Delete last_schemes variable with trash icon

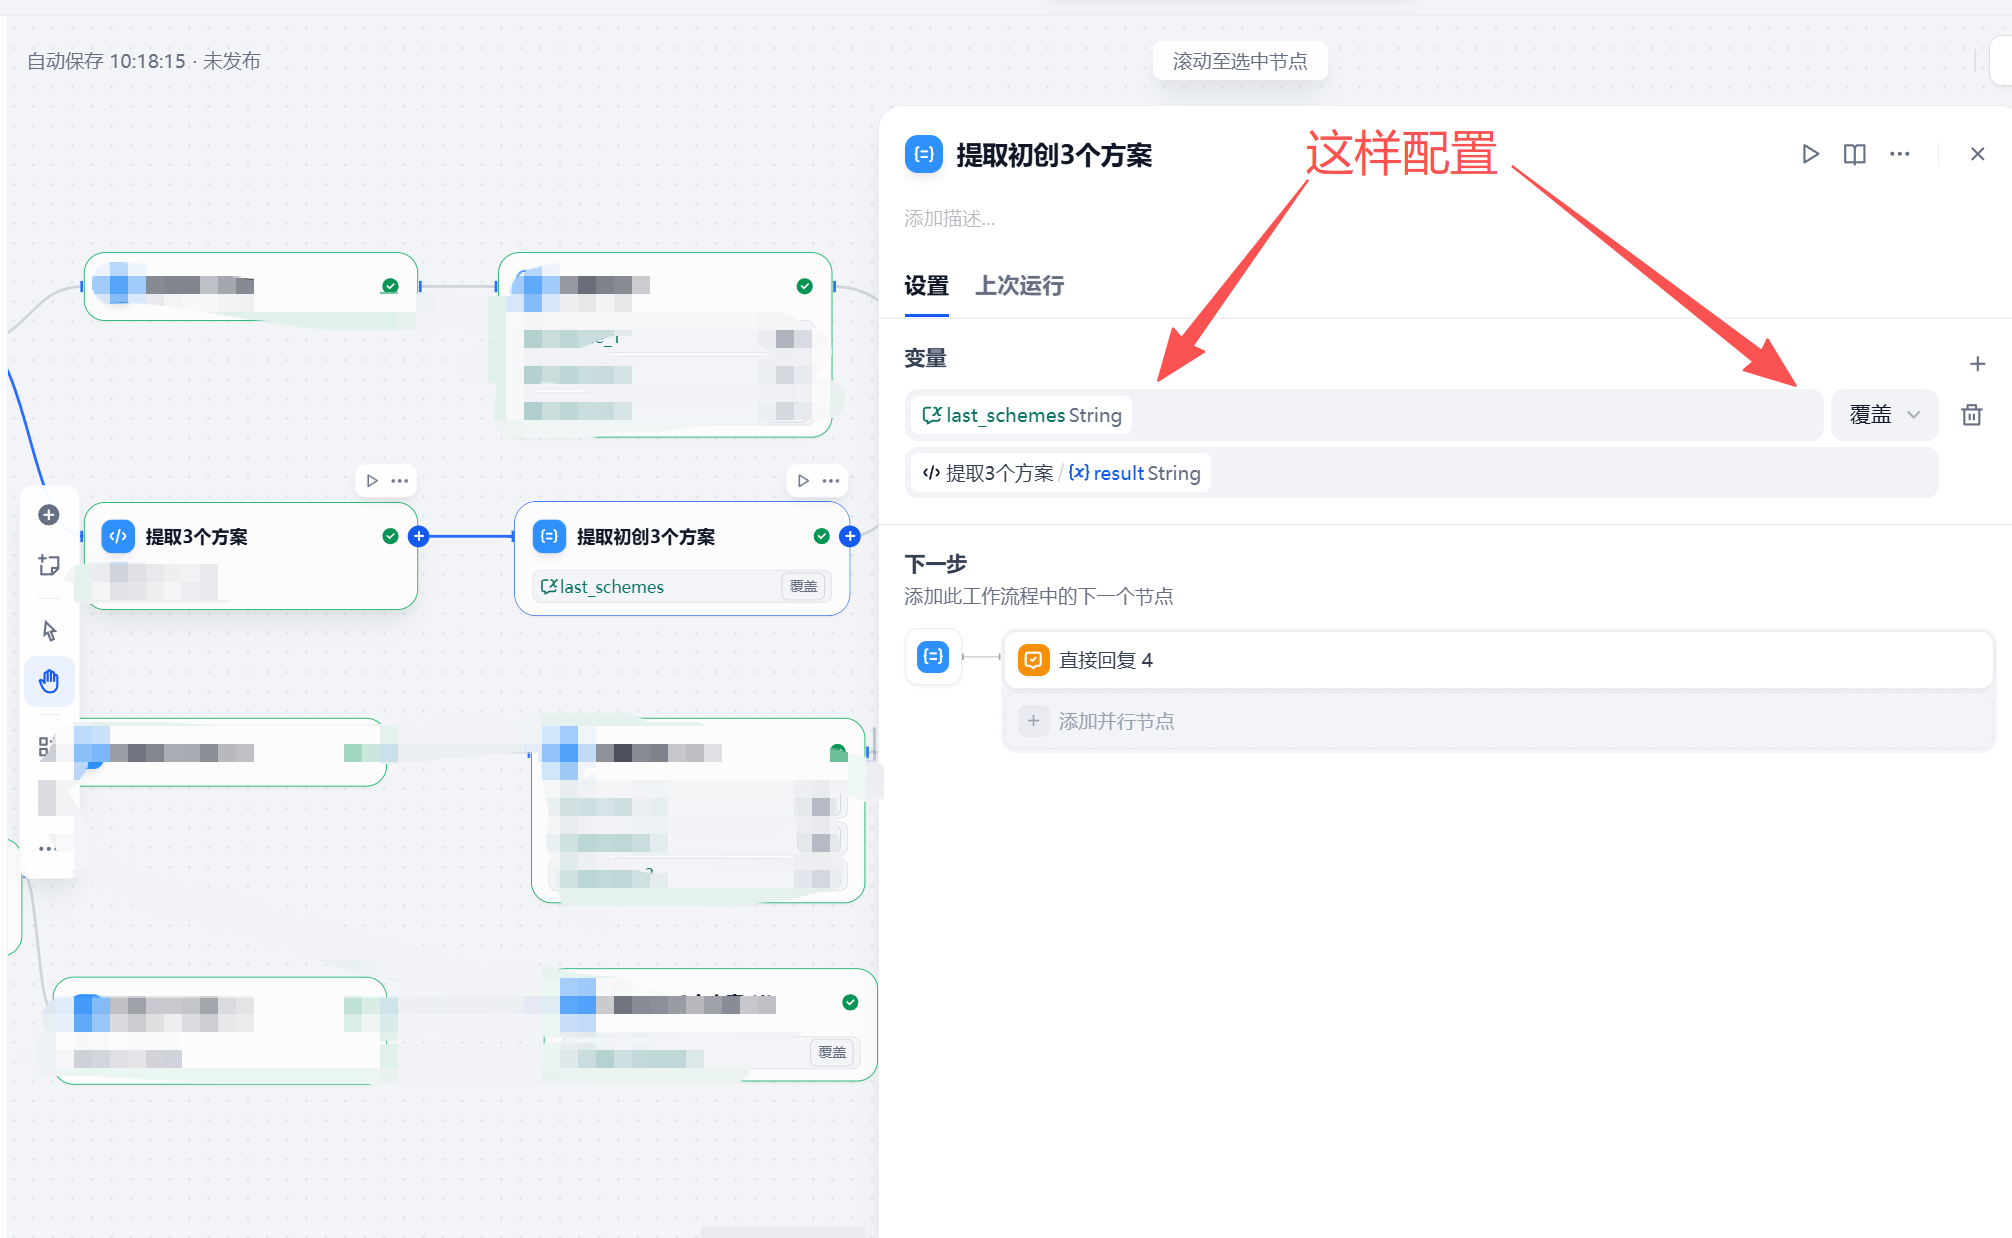point(1971,414)
